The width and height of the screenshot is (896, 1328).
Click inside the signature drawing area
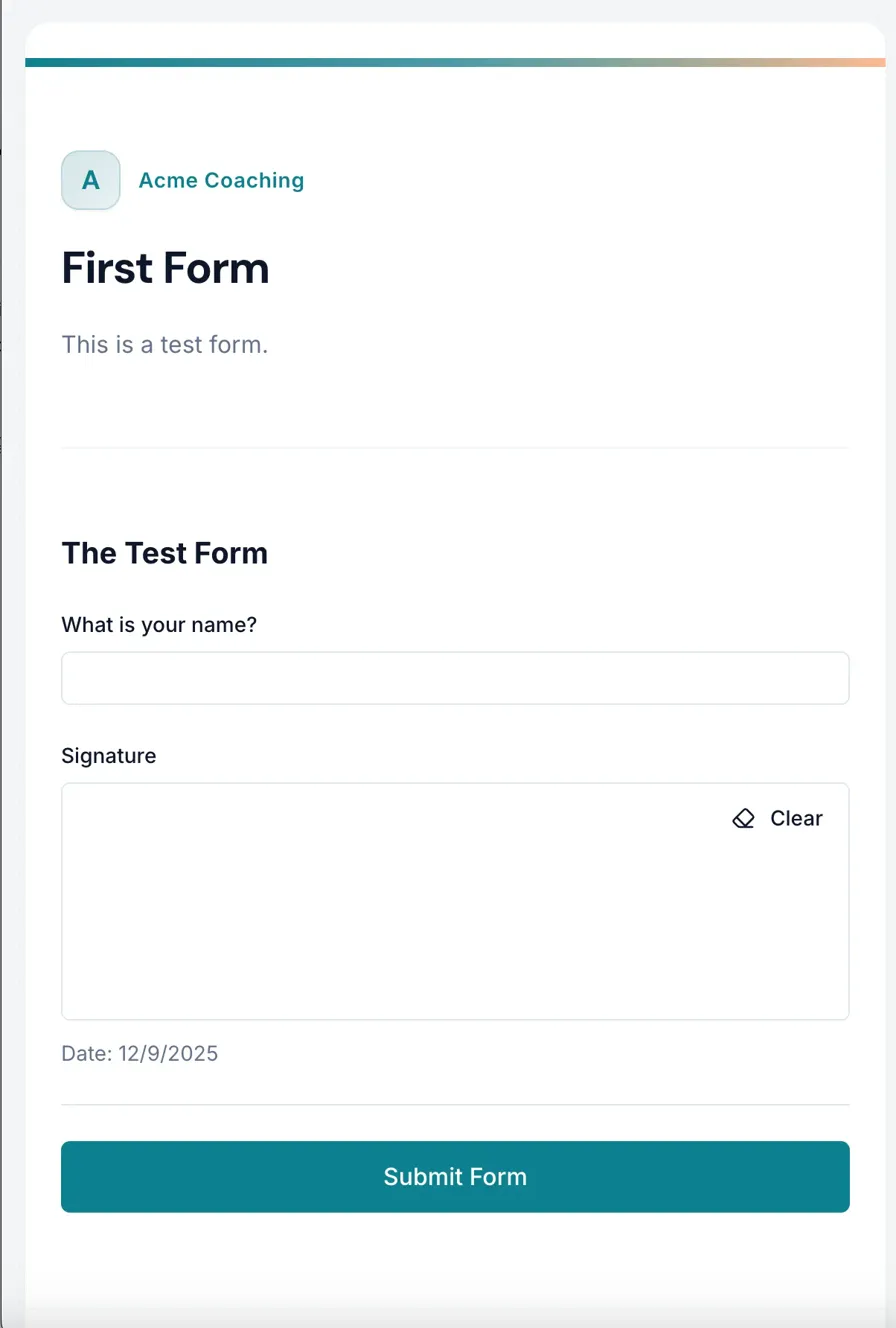point(455,920)
